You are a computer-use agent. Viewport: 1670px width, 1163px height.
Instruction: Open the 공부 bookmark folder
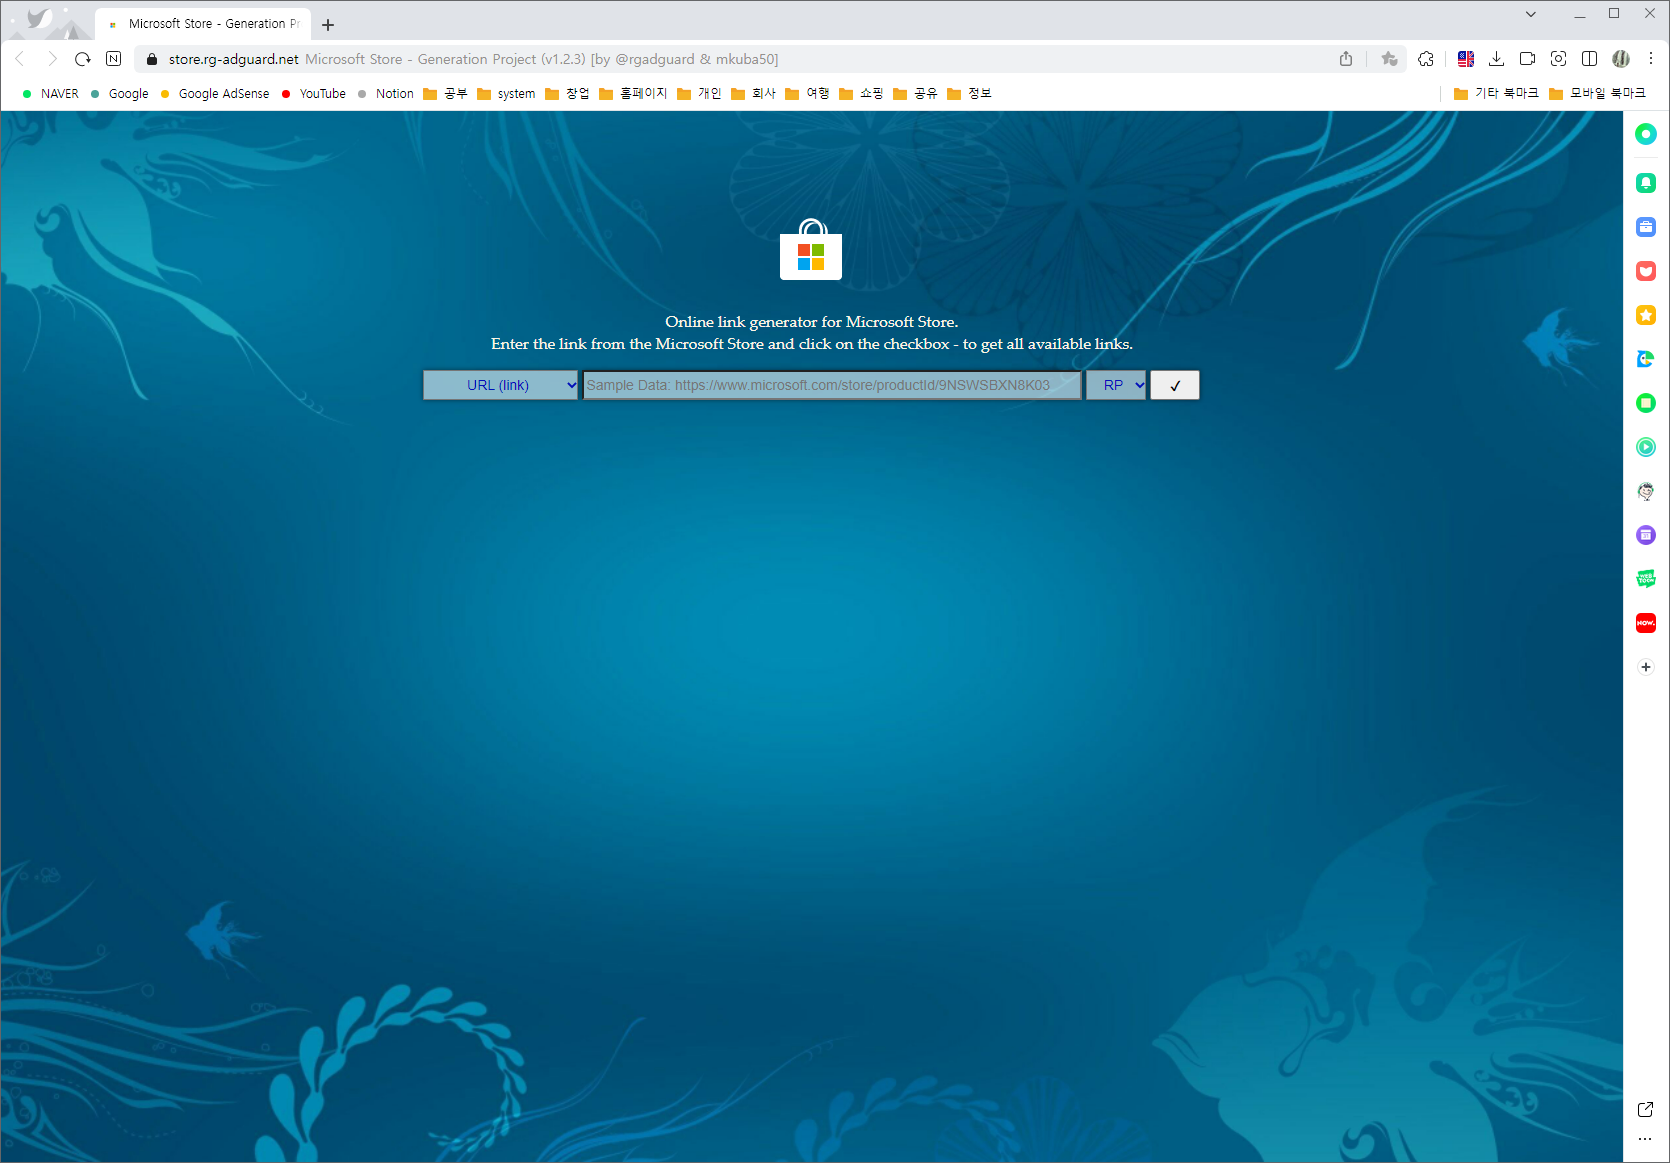pos(445,93)
